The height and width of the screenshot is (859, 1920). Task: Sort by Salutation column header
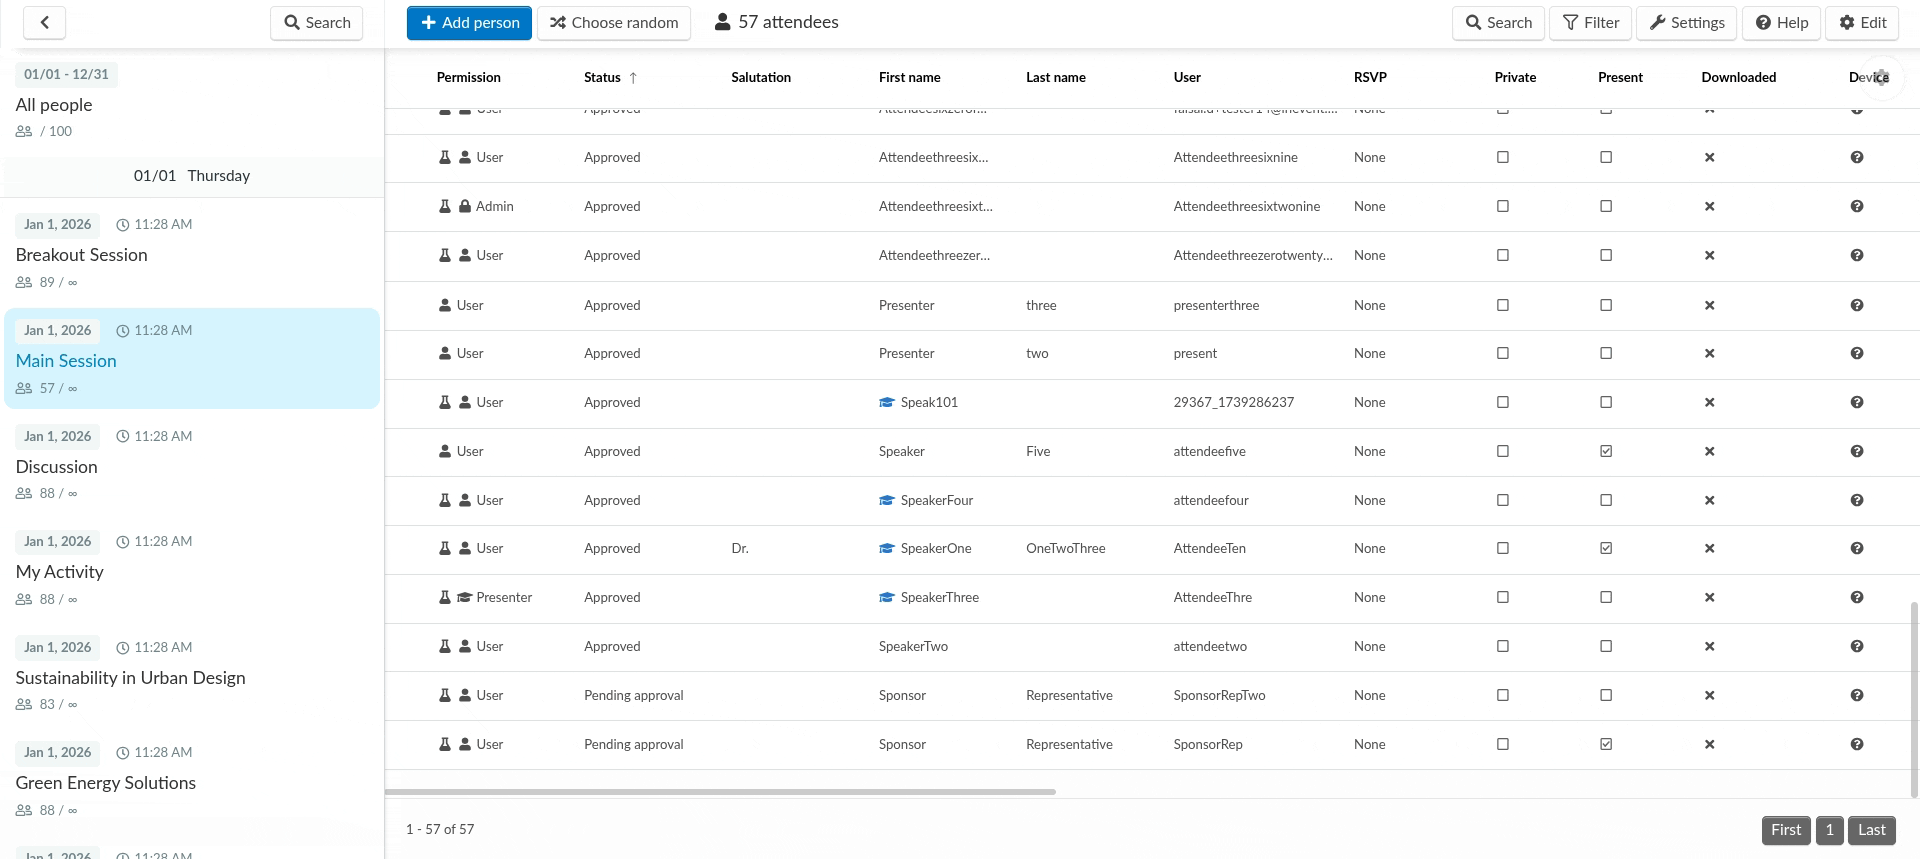click(x=760, y=77)
